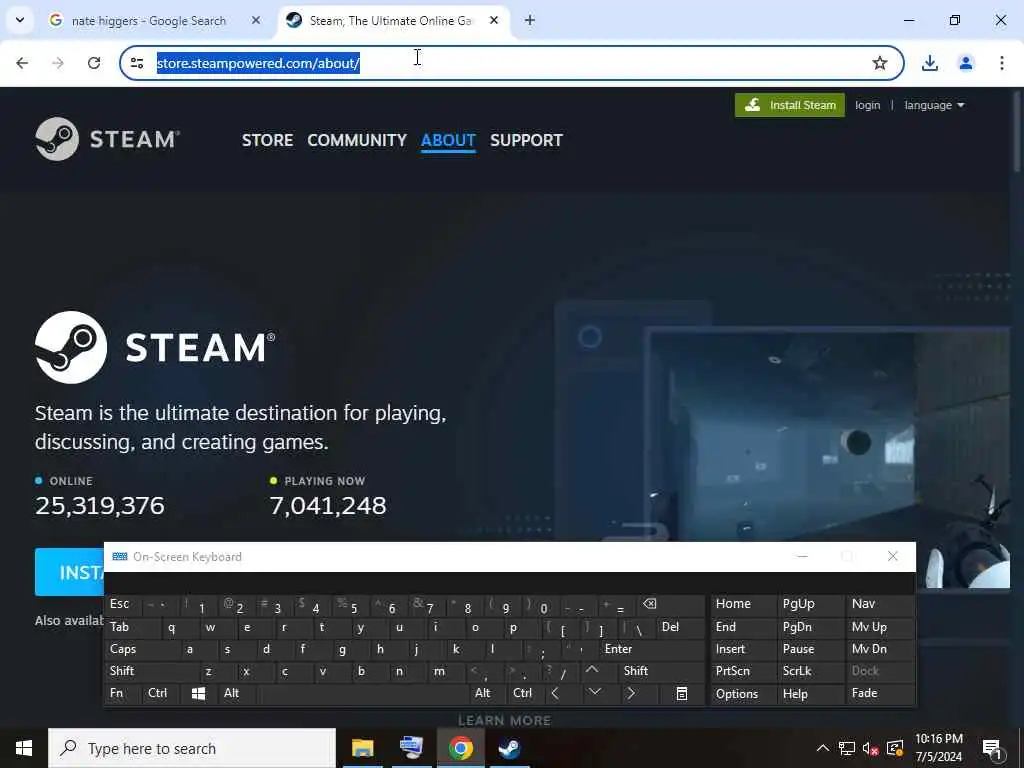Toggle right Ctrl key on On-Screen Keyboard

coord(526,694)
